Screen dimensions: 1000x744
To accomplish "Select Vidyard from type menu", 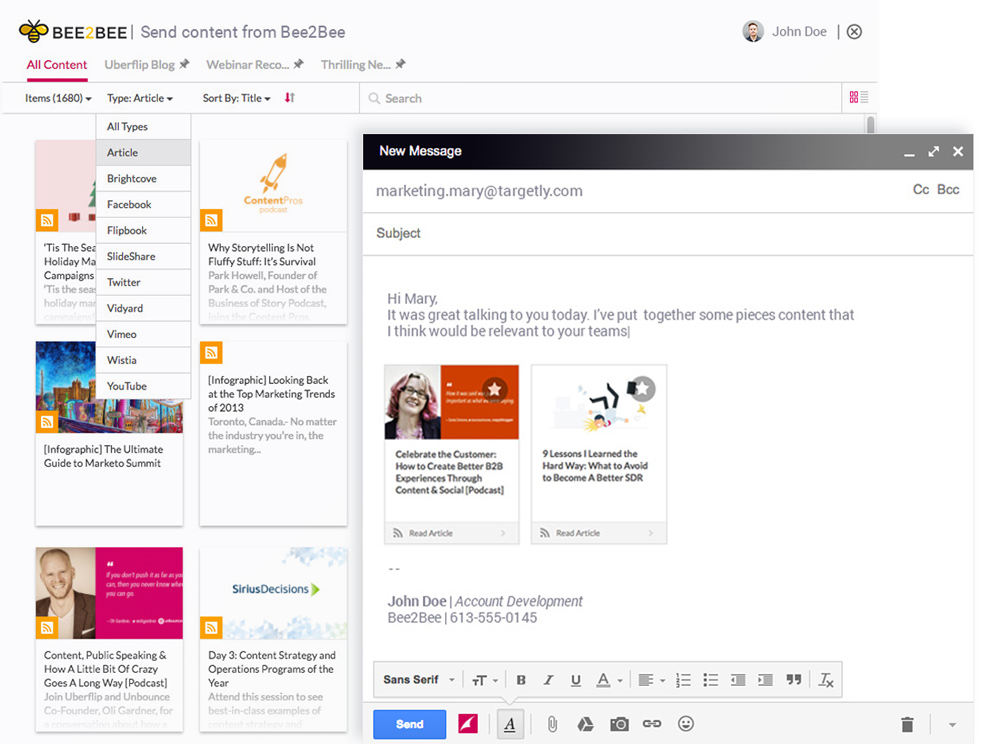I will [143, 309].
